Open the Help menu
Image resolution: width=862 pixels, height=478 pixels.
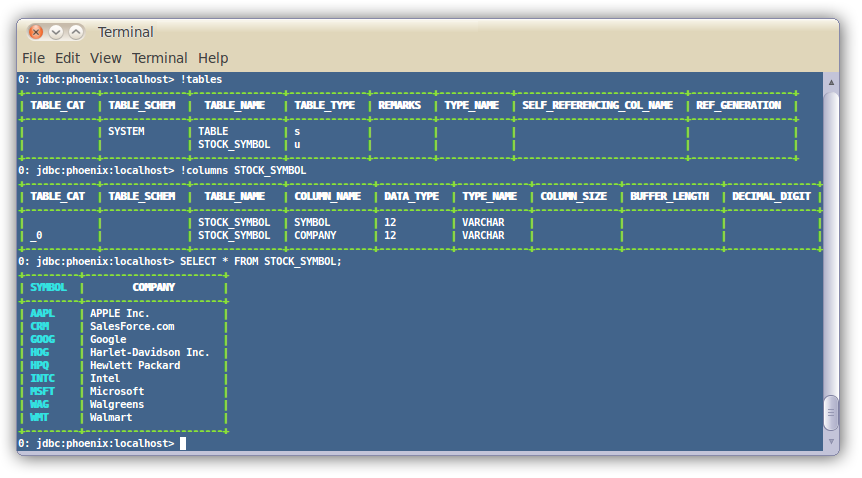coord(213,58)
